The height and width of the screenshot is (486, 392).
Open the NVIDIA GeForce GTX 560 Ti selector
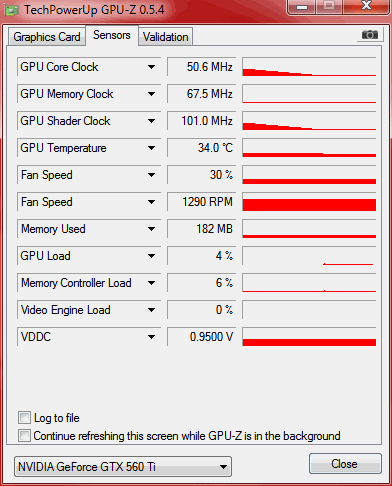click(123, 467)
